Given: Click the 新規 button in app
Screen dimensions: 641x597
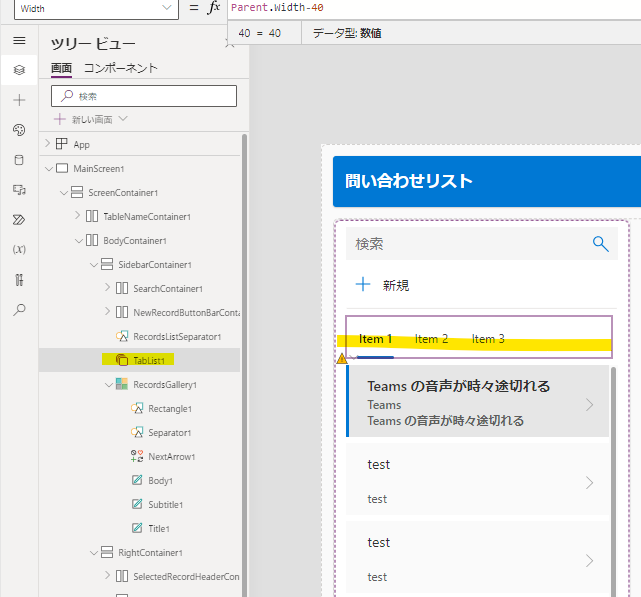Looking at the screenshot, I should [382, 285].
